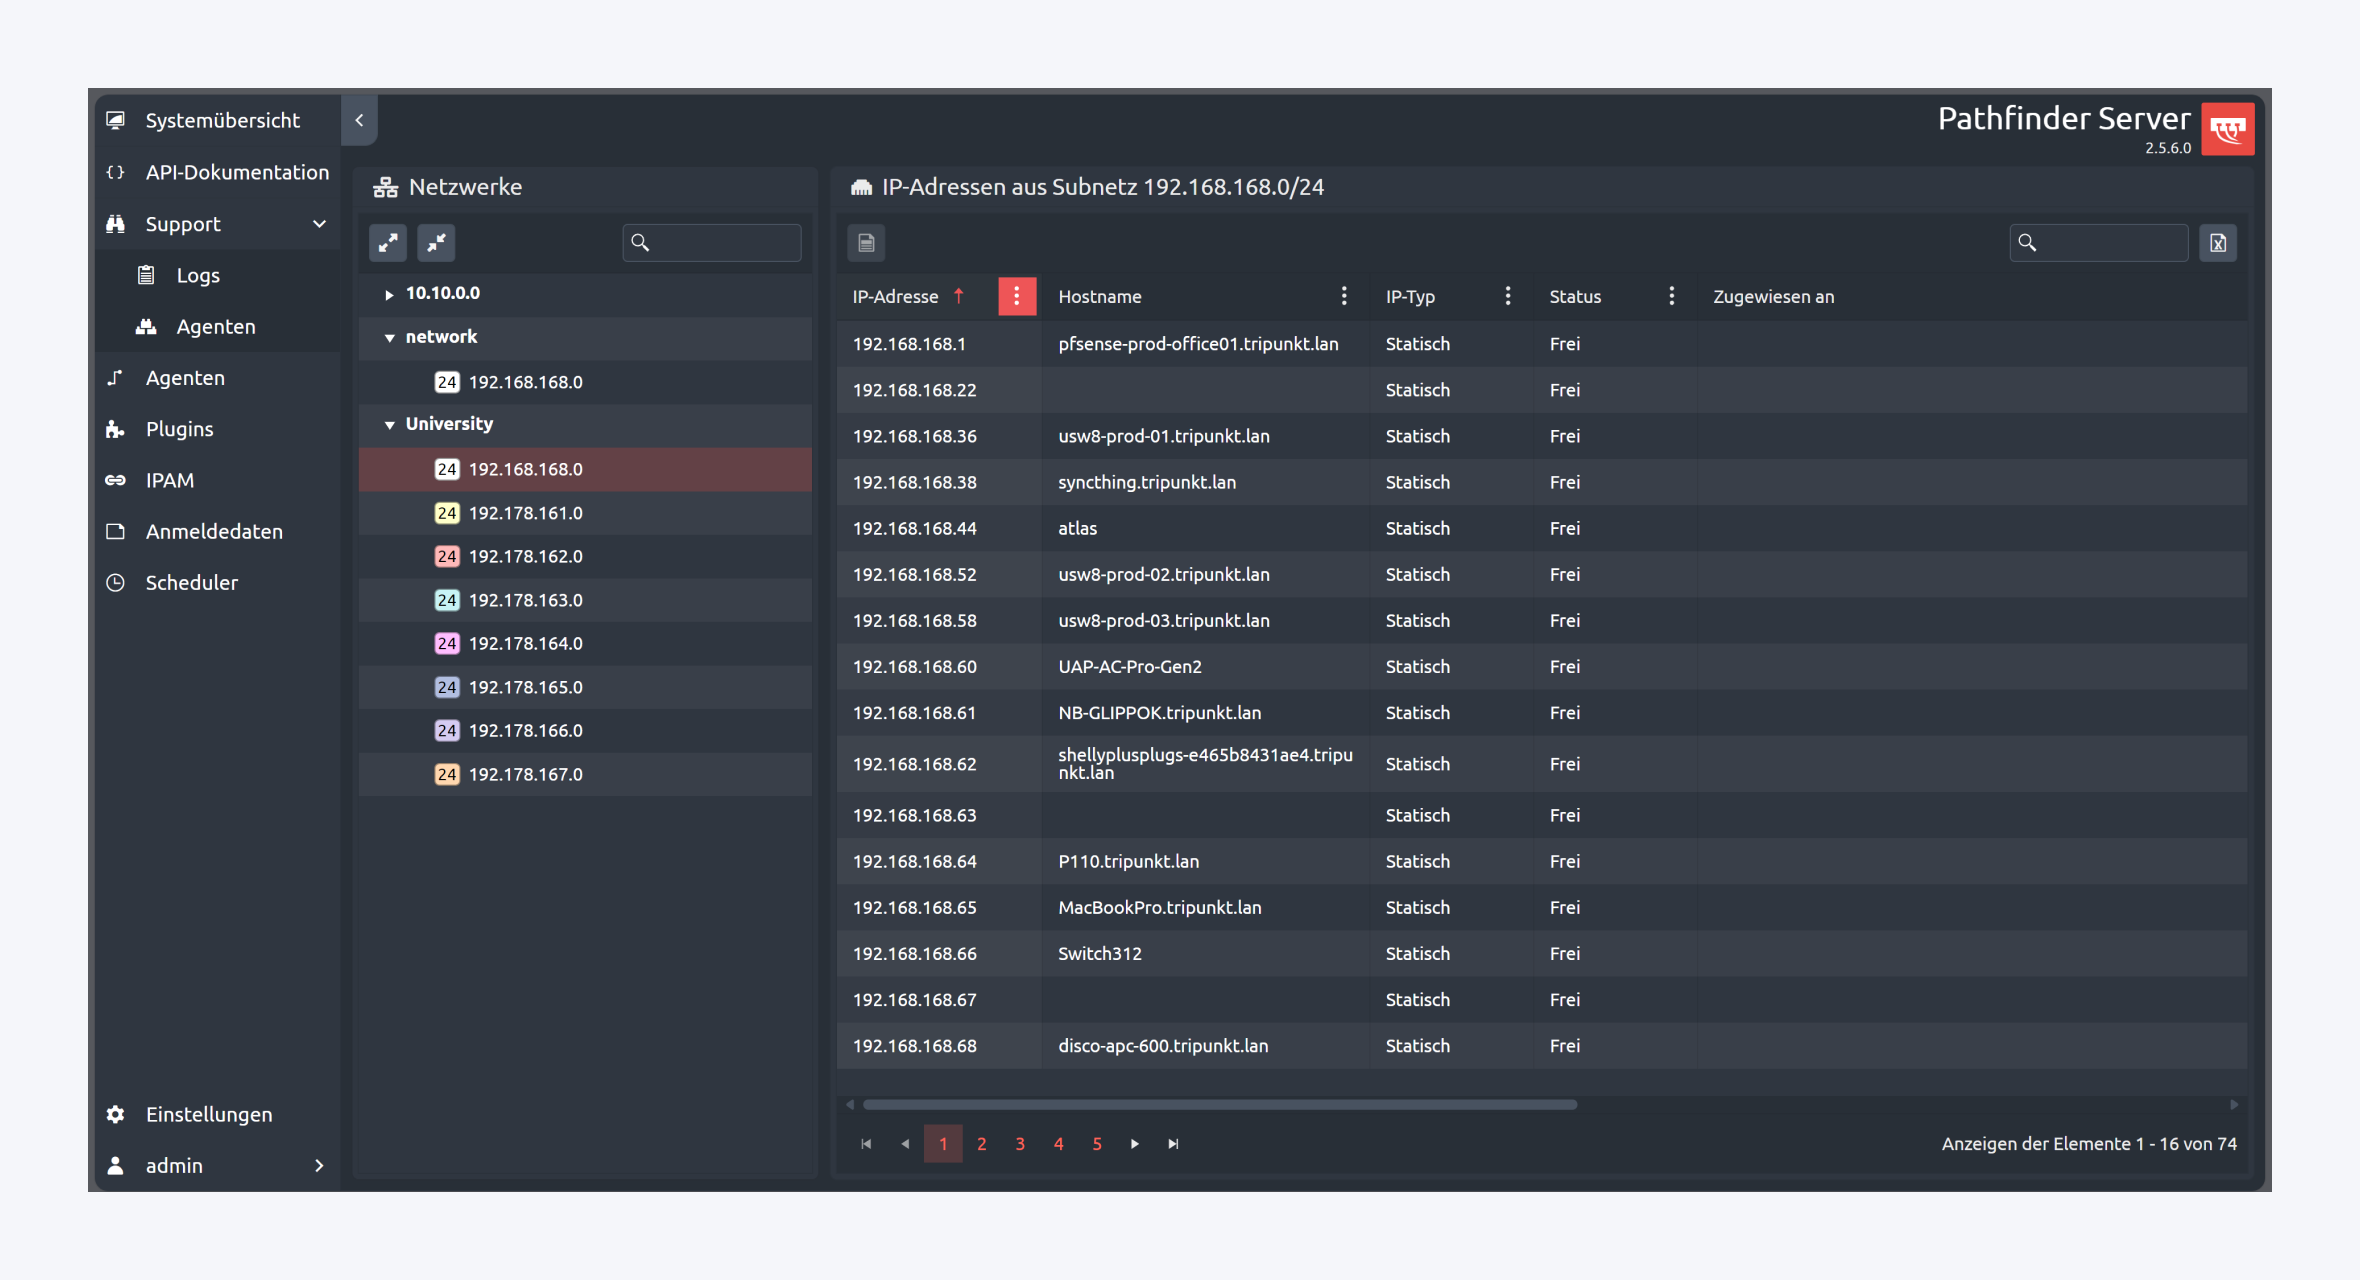The height and width of the screenshot is (1280, 2360).
Task: Click the Pathfinder Server logo icon
Action: coord(2227,129)
